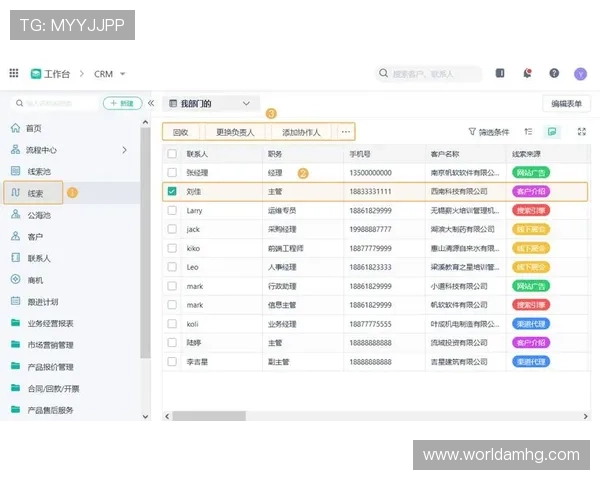The image size is (600, 480).
Task: Check the koli row checkbox
Action: (172, 324)
